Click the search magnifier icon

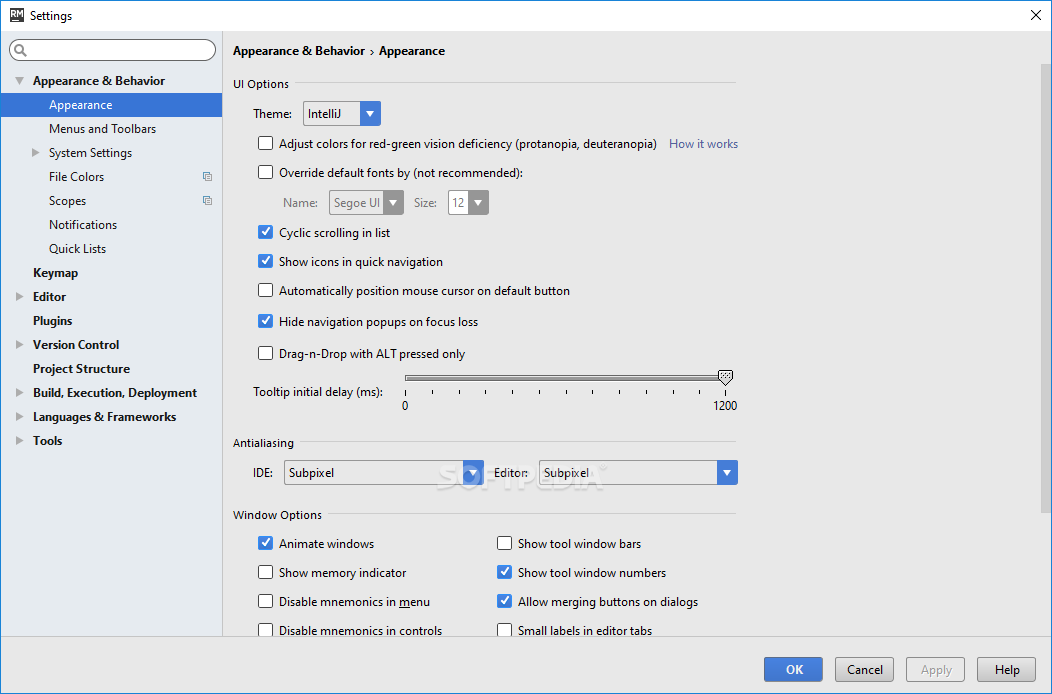click(x=21, y=50)
